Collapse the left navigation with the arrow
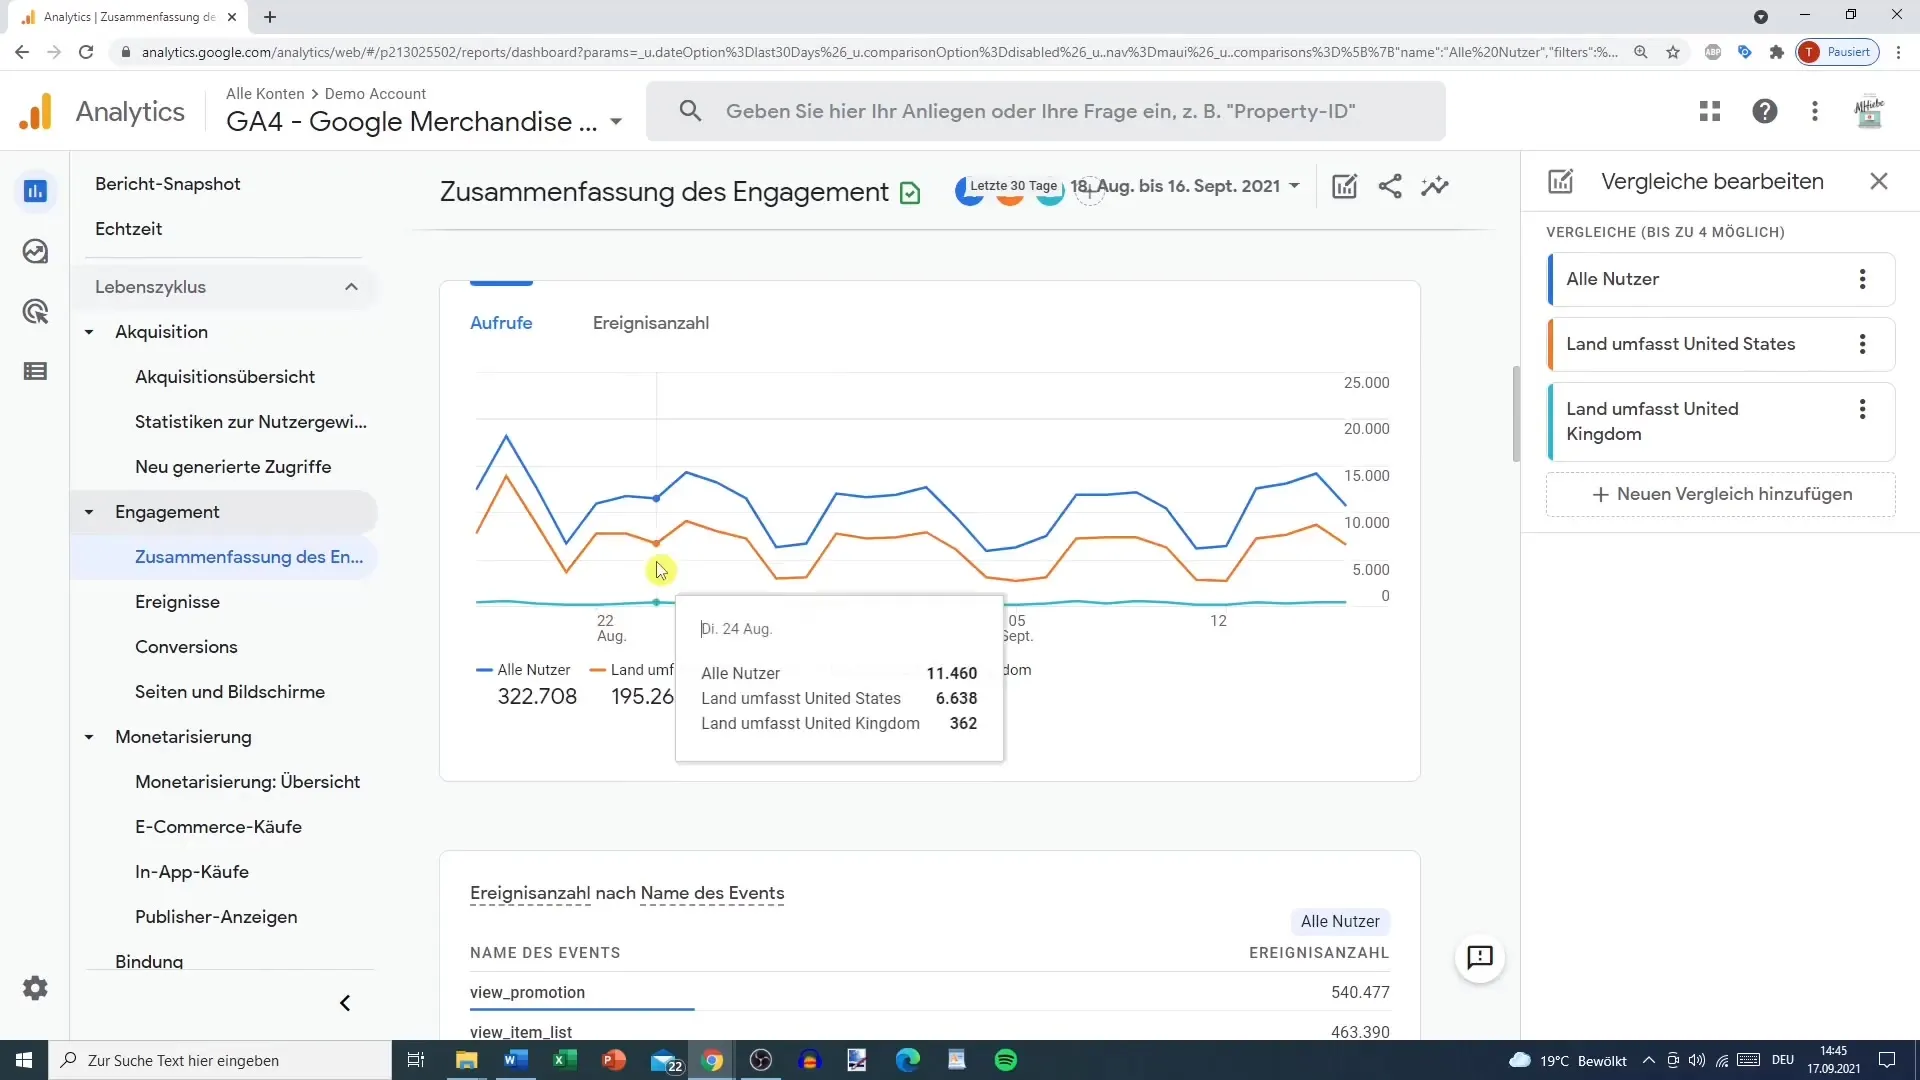Screen dimensions: 1920x1080 click(345, 1003)
